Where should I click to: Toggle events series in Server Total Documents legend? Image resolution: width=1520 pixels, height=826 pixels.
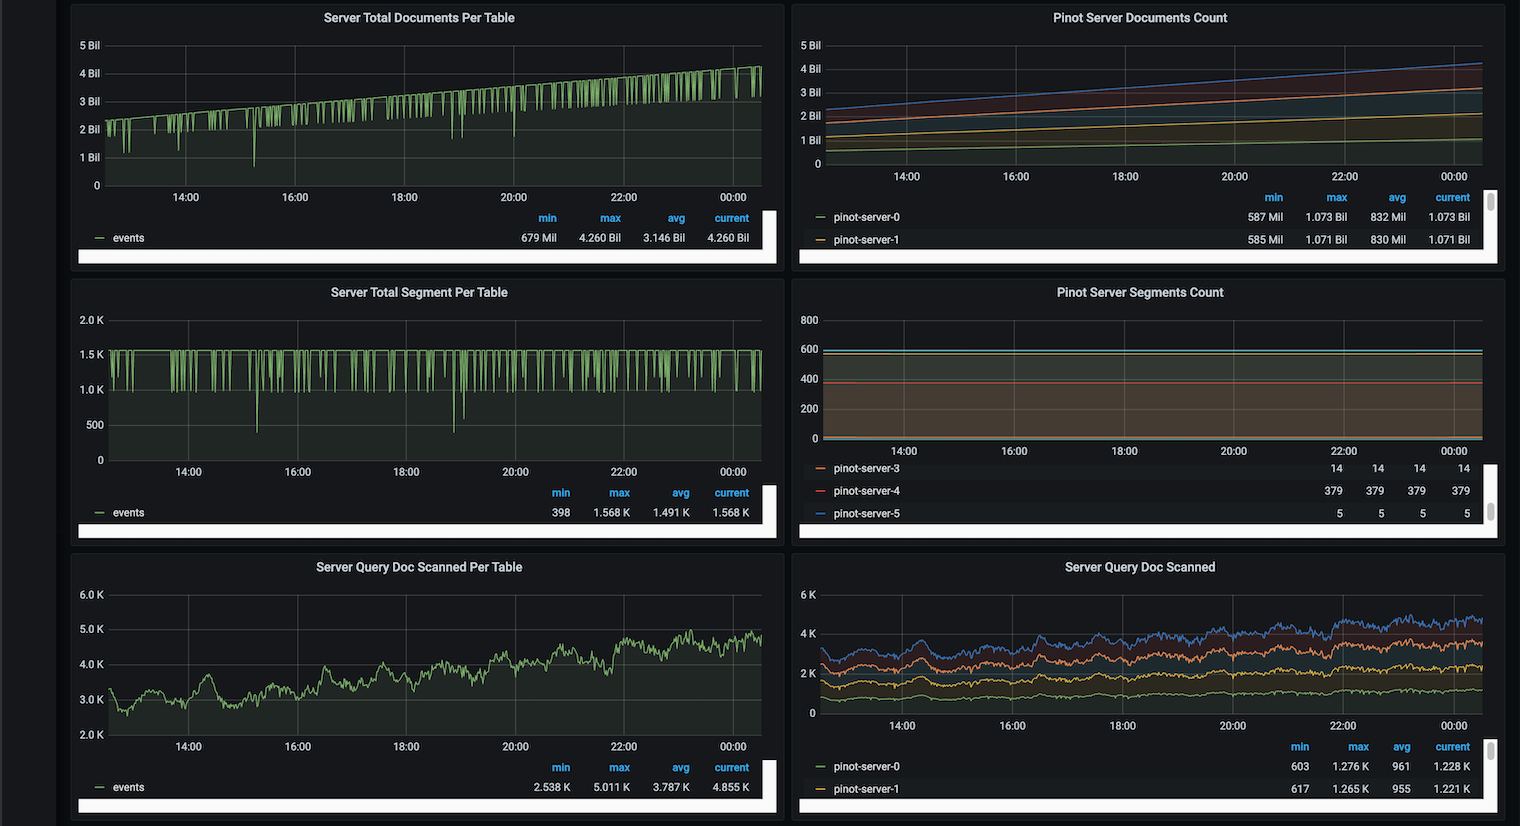pos(128,239)
